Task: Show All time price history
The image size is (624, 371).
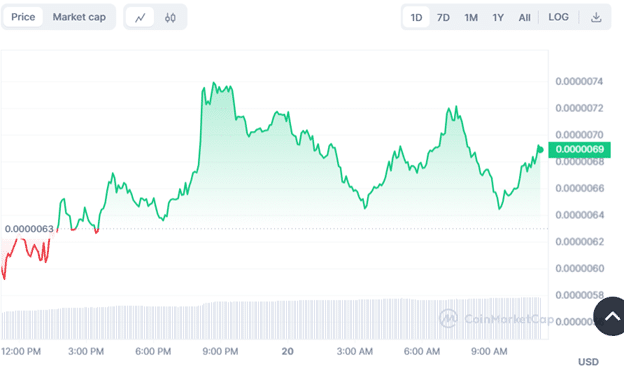Action: 524,18
